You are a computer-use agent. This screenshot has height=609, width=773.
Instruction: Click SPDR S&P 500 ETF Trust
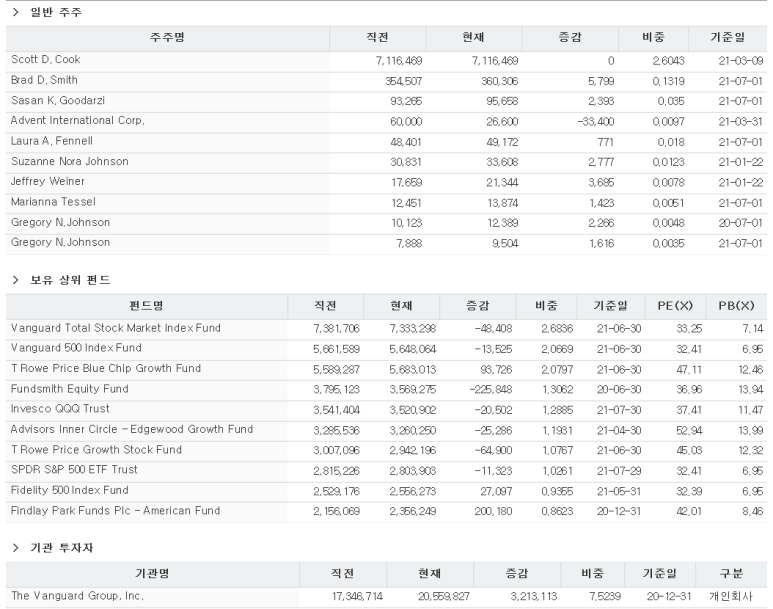point(74,469)
